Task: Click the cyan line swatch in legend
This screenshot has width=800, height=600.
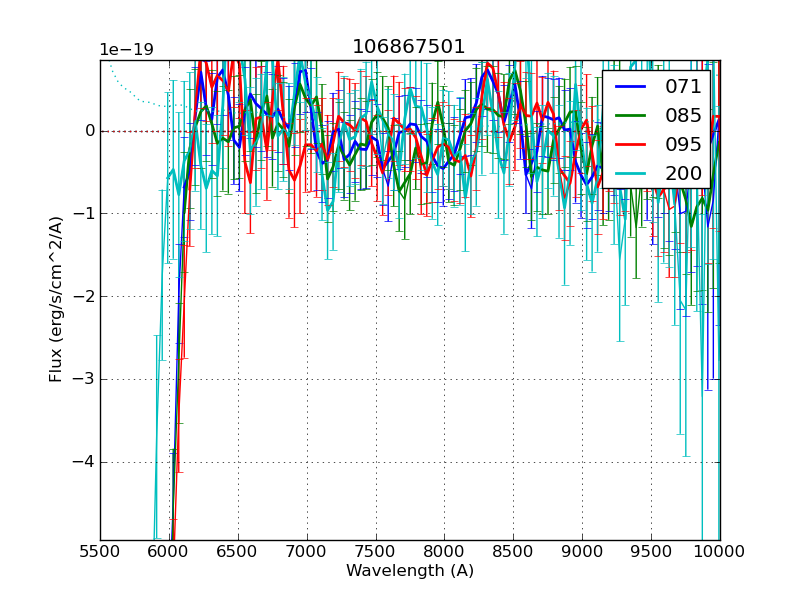Action: (x=632, y=173)
